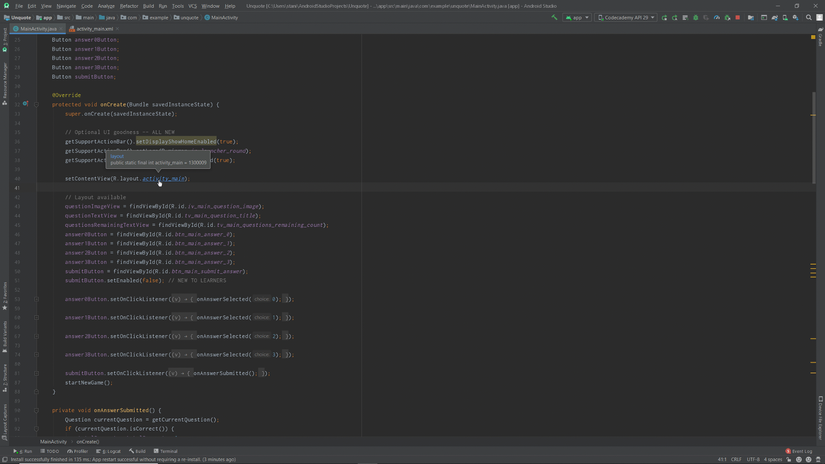
Task: Open the Layout Captures side tab
Action: point(5,422)
